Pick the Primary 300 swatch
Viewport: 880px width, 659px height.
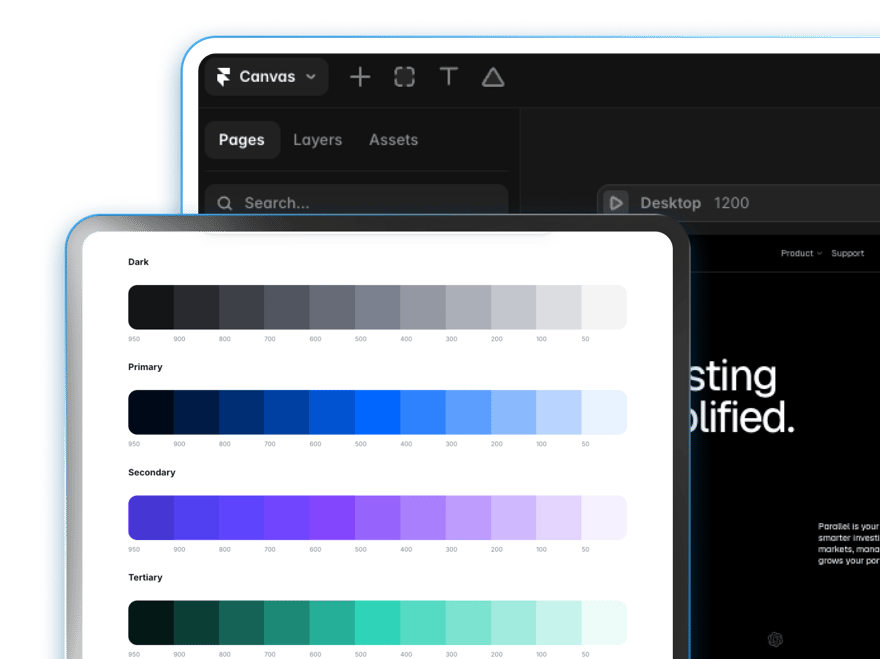point(469,412)
